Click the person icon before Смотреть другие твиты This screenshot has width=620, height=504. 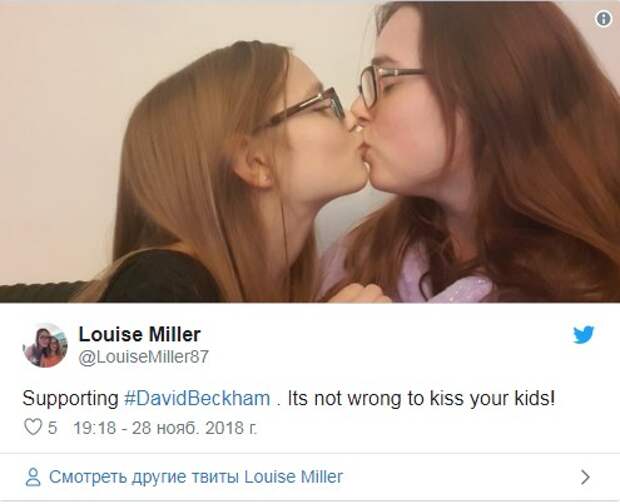click(33, 477)
